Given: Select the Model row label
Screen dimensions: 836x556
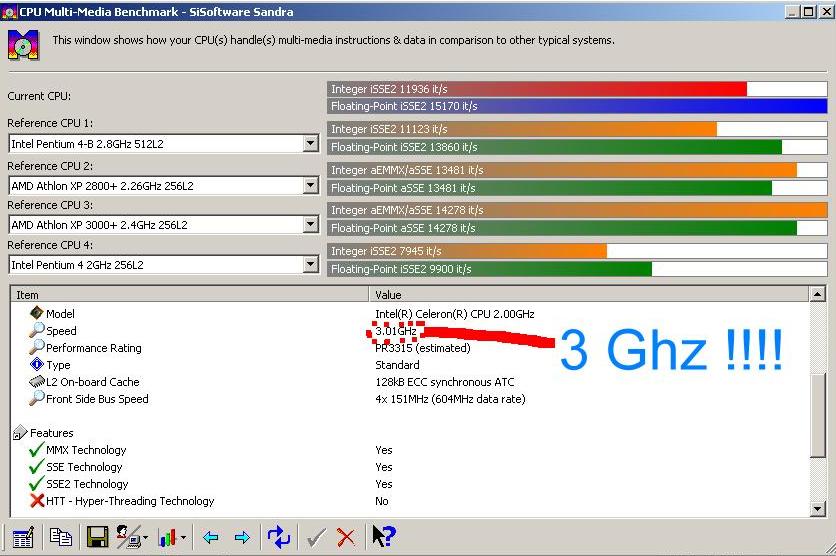Looking at the screenshot, I should 60,314.
